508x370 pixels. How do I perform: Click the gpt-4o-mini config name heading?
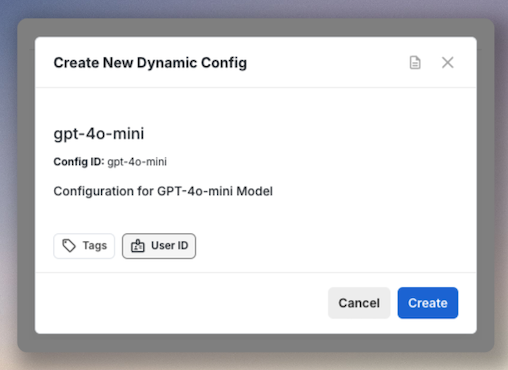[x=99, y=134]
